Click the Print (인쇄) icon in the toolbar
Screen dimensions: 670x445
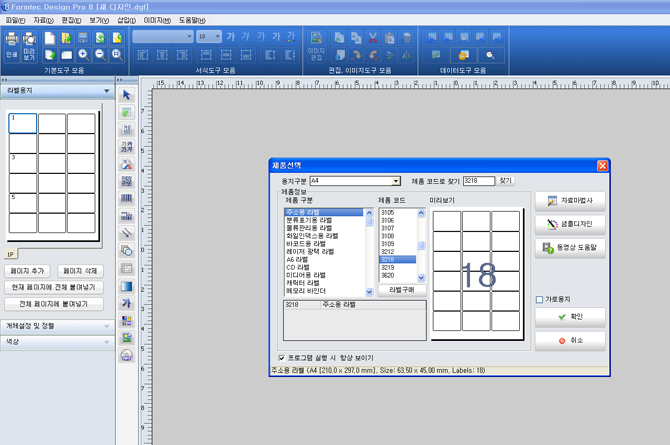tap(12, 46)
